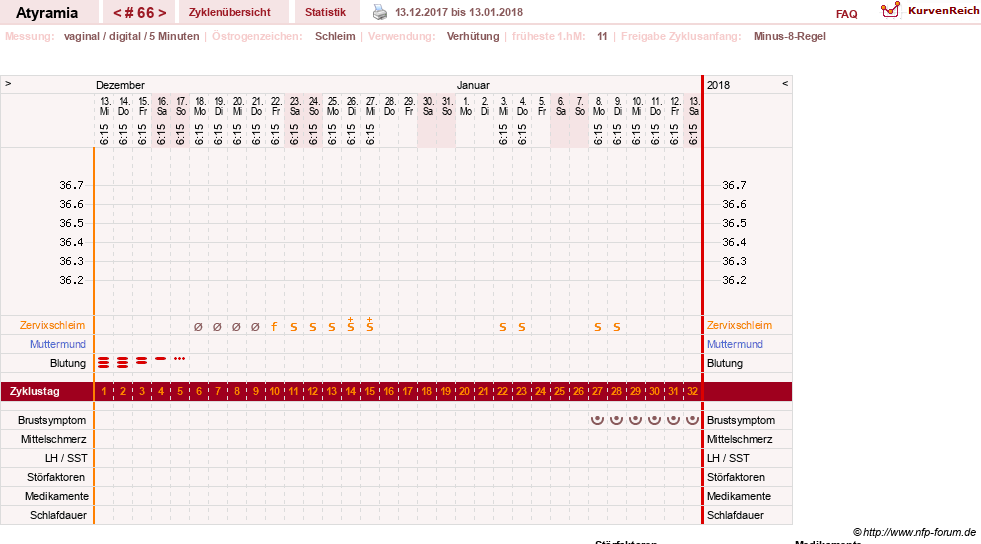
Task: Click the 2018 year label
Action: click(x=718, y=85)
